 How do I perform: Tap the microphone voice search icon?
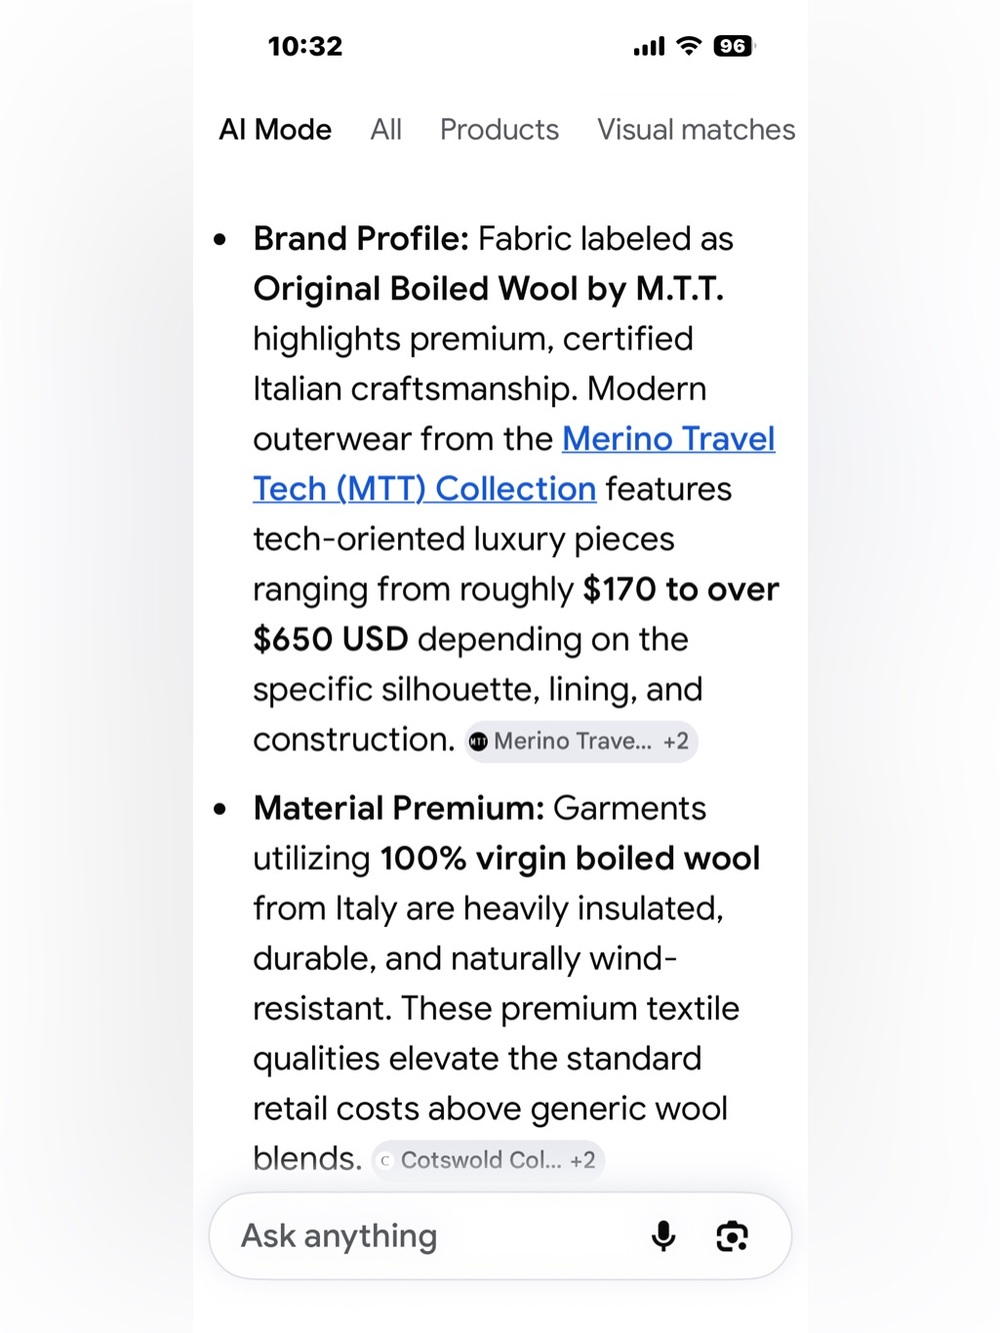(663, 1236)
